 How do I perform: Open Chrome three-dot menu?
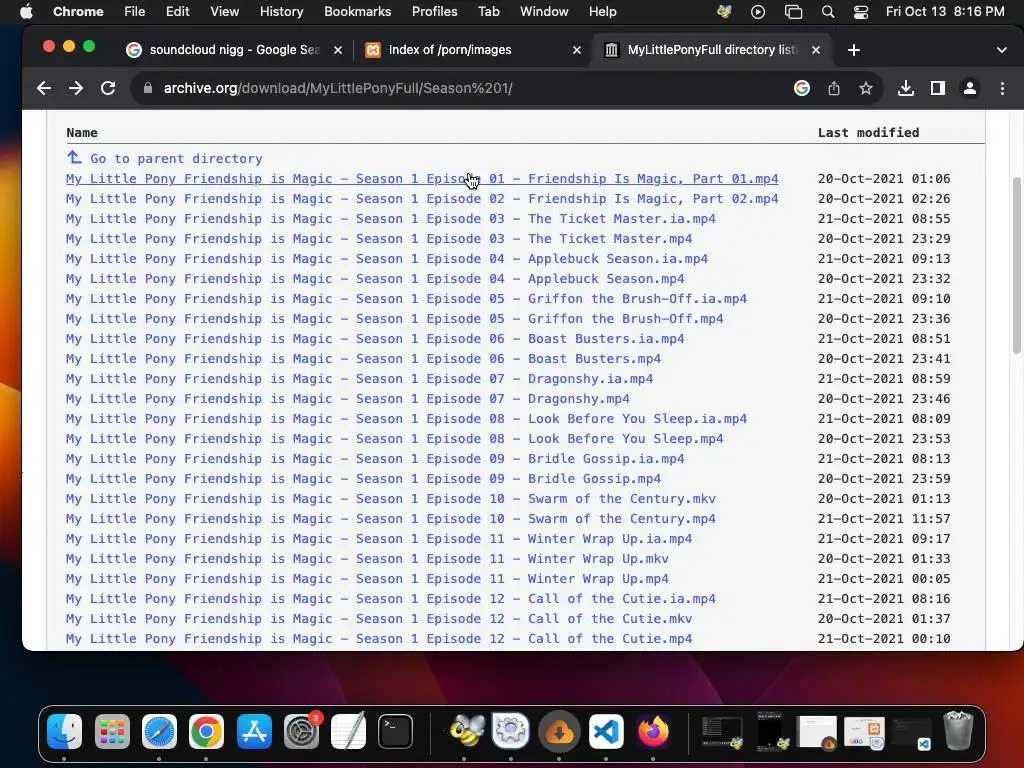click(1002, 88)
